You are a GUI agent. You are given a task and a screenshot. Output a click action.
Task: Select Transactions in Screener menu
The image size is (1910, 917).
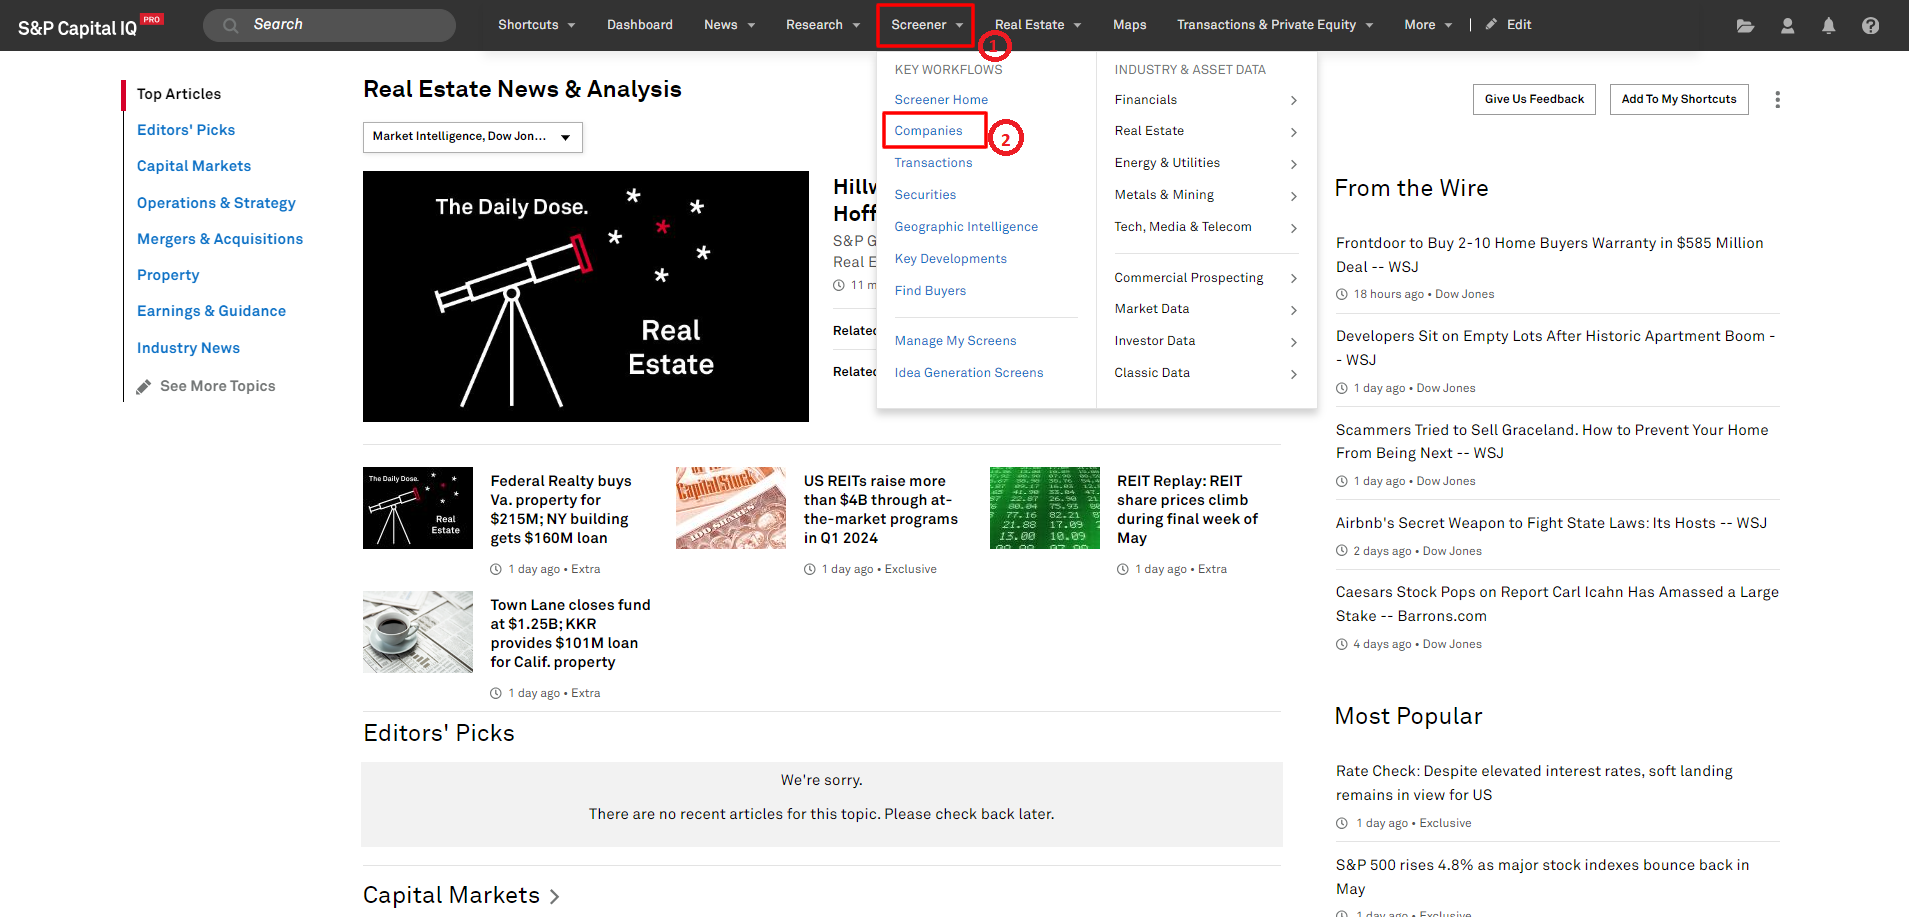[933, 163]
